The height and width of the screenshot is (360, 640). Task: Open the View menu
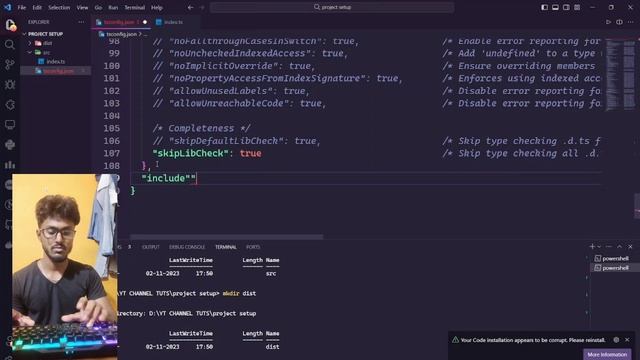82,7
